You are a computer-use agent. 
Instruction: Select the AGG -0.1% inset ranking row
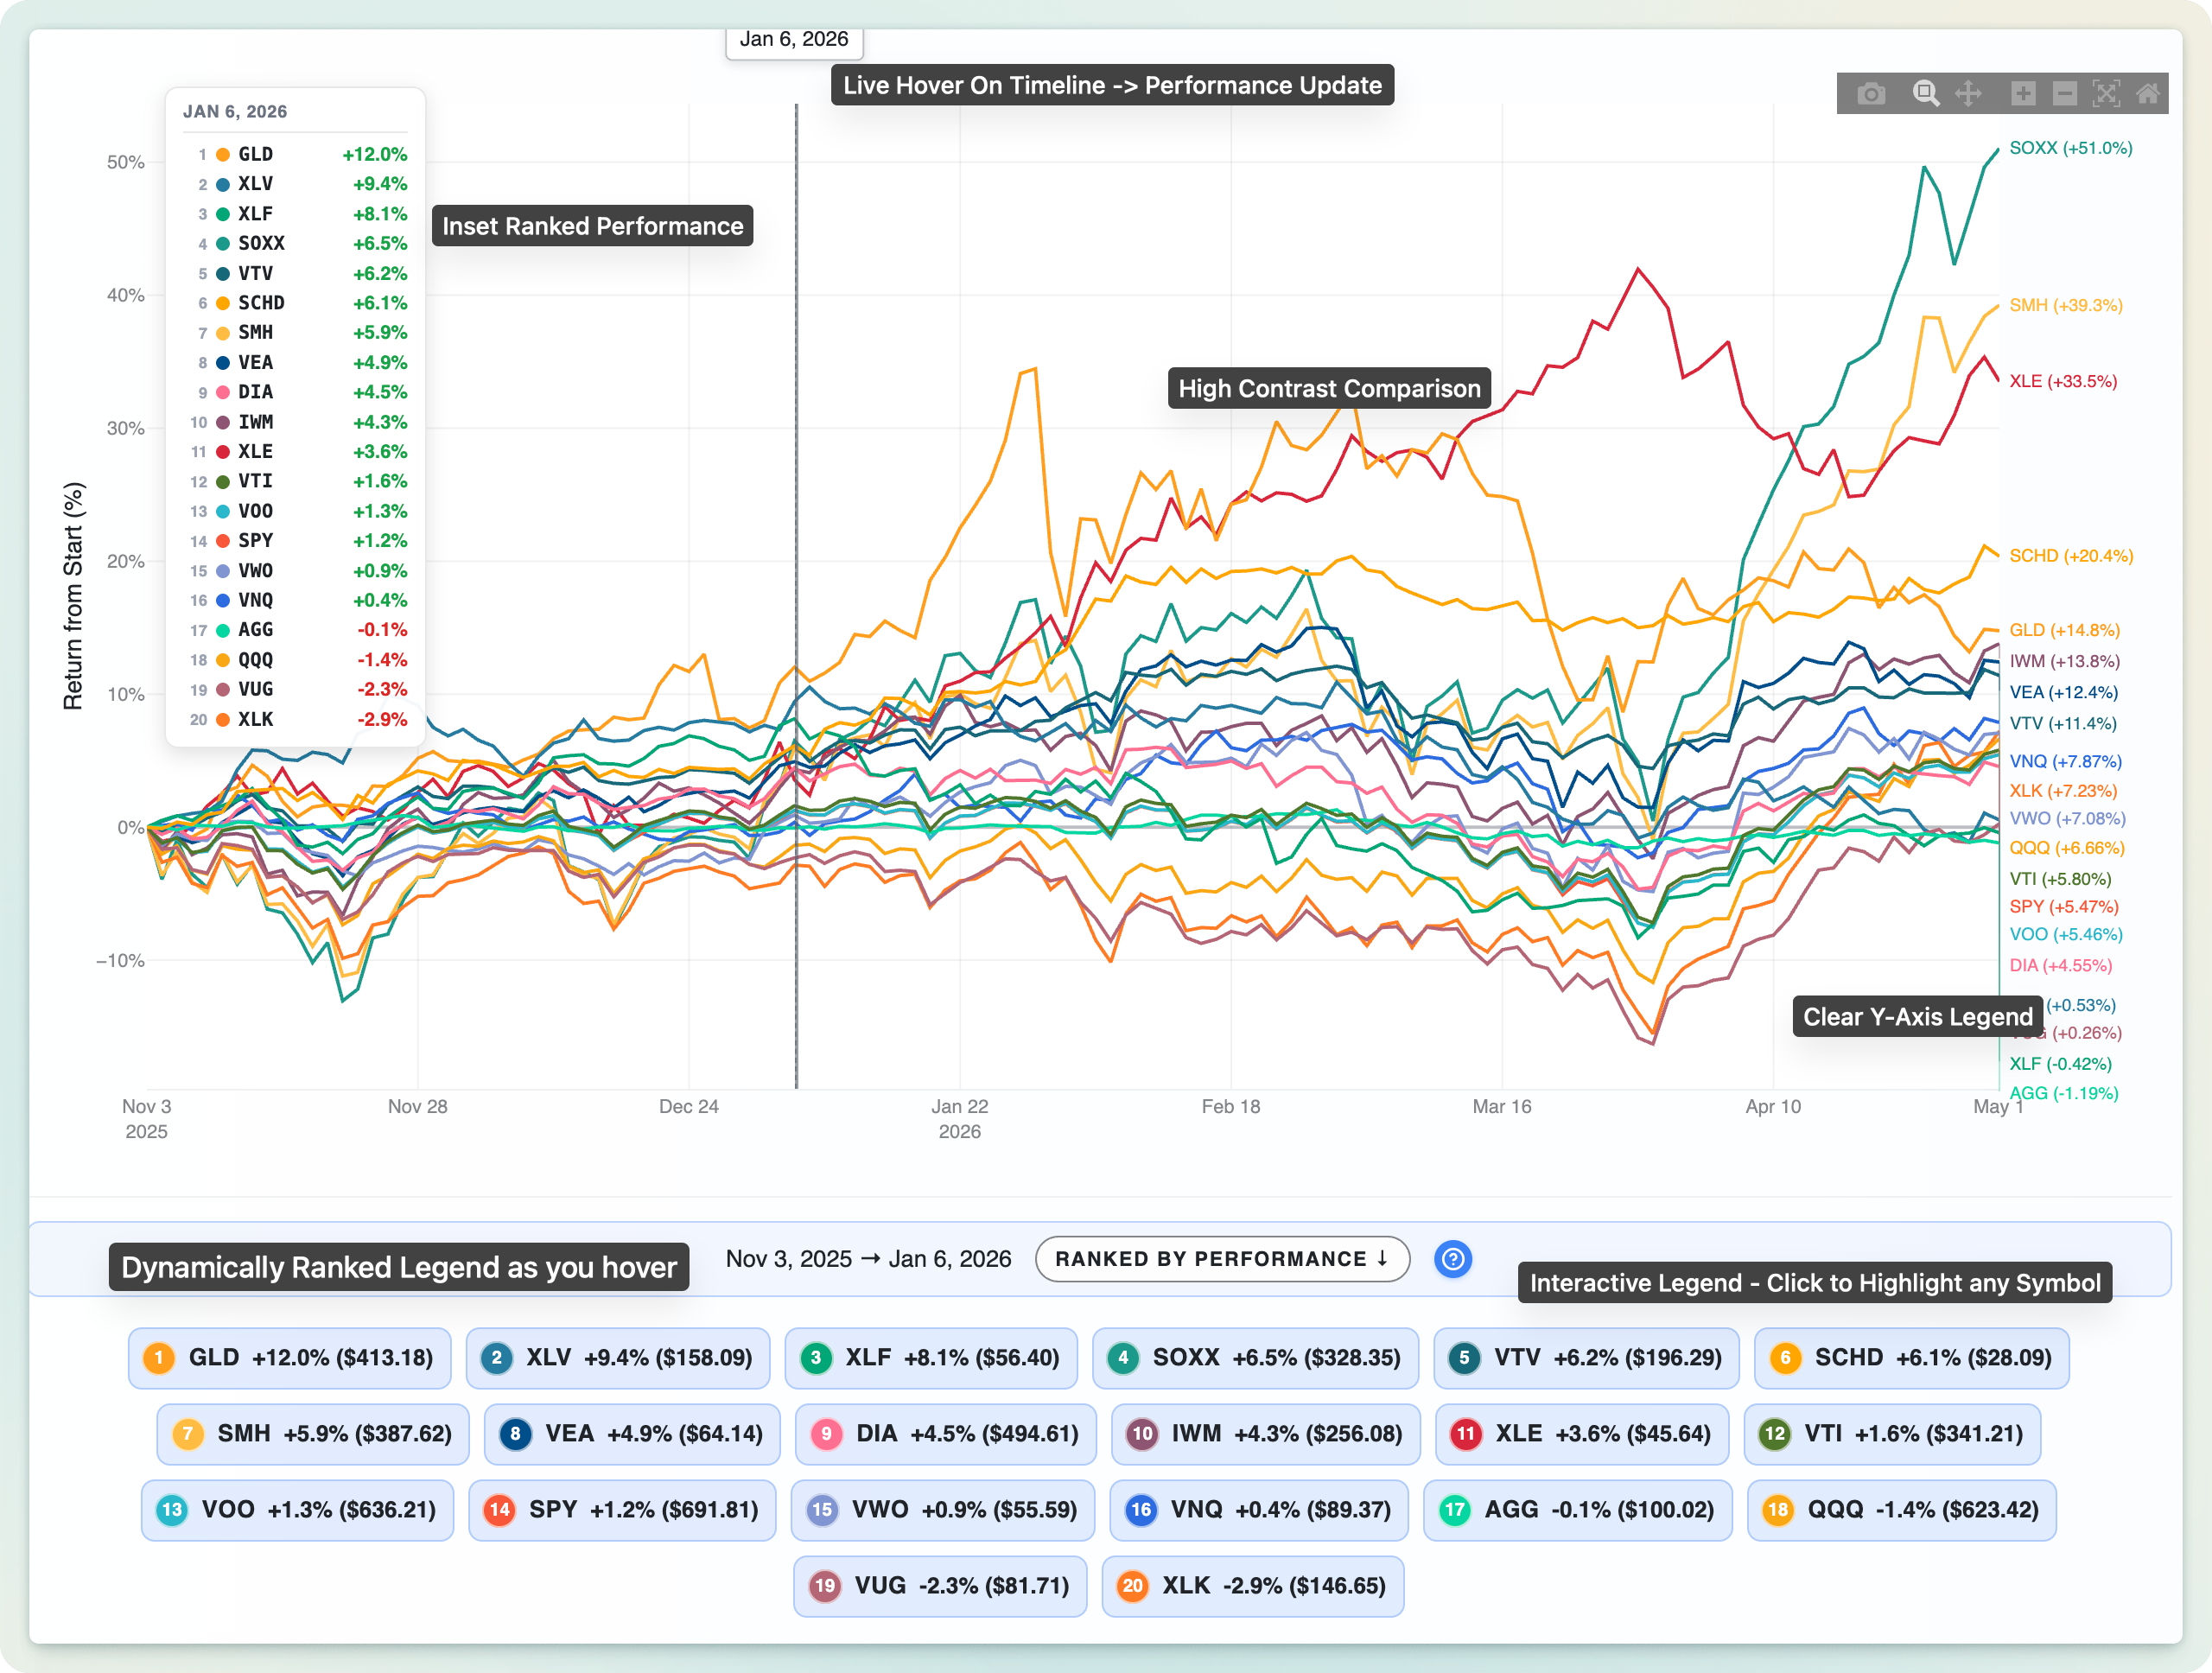[x=296, y=630]
